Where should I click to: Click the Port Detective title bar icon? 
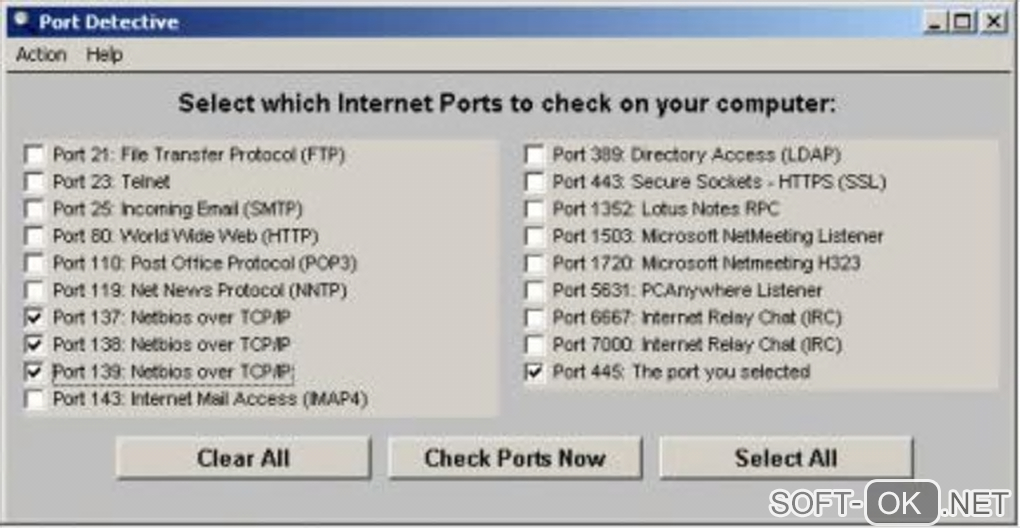(20, 20)
